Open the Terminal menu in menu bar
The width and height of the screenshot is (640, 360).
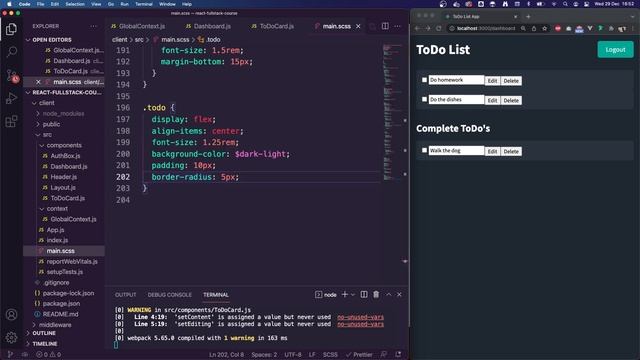click(144, 4)
